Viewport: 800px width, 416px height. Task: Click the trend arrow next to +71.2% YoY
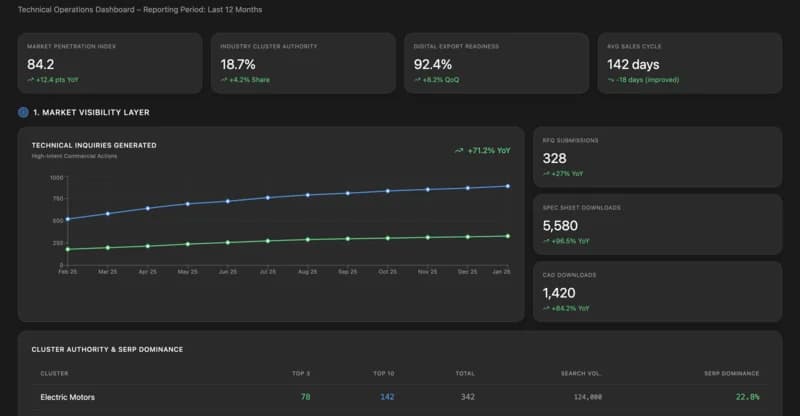click(x=459, y=151)
